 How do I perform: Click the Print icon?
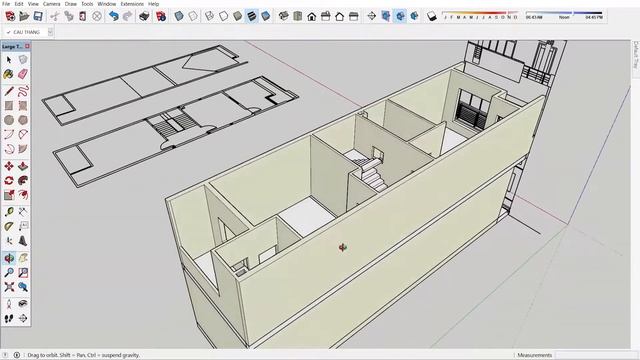click(x=144, y=16)
